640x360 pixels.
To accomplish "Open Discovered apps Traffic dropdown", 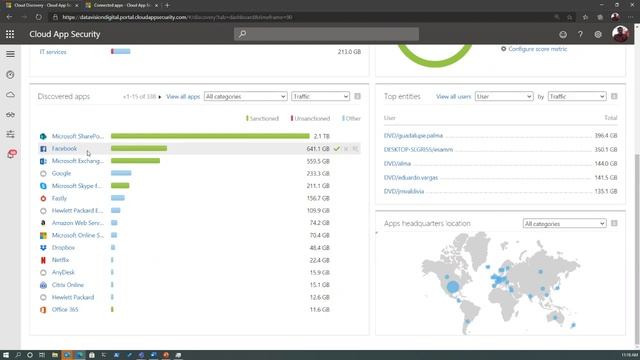I will [x=320, y=96].
